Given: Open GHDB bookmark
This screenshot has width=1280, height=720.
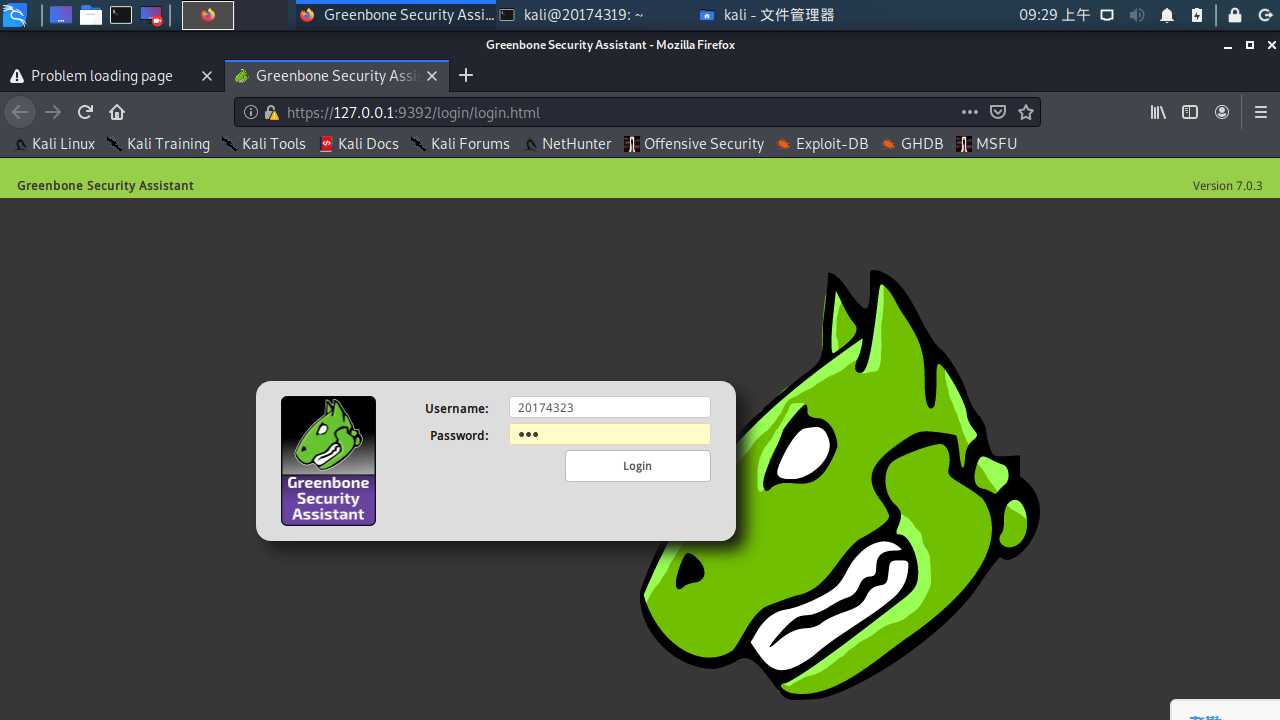Looking at the screenshot, I should pyautogui.click(x=913, y=144).
